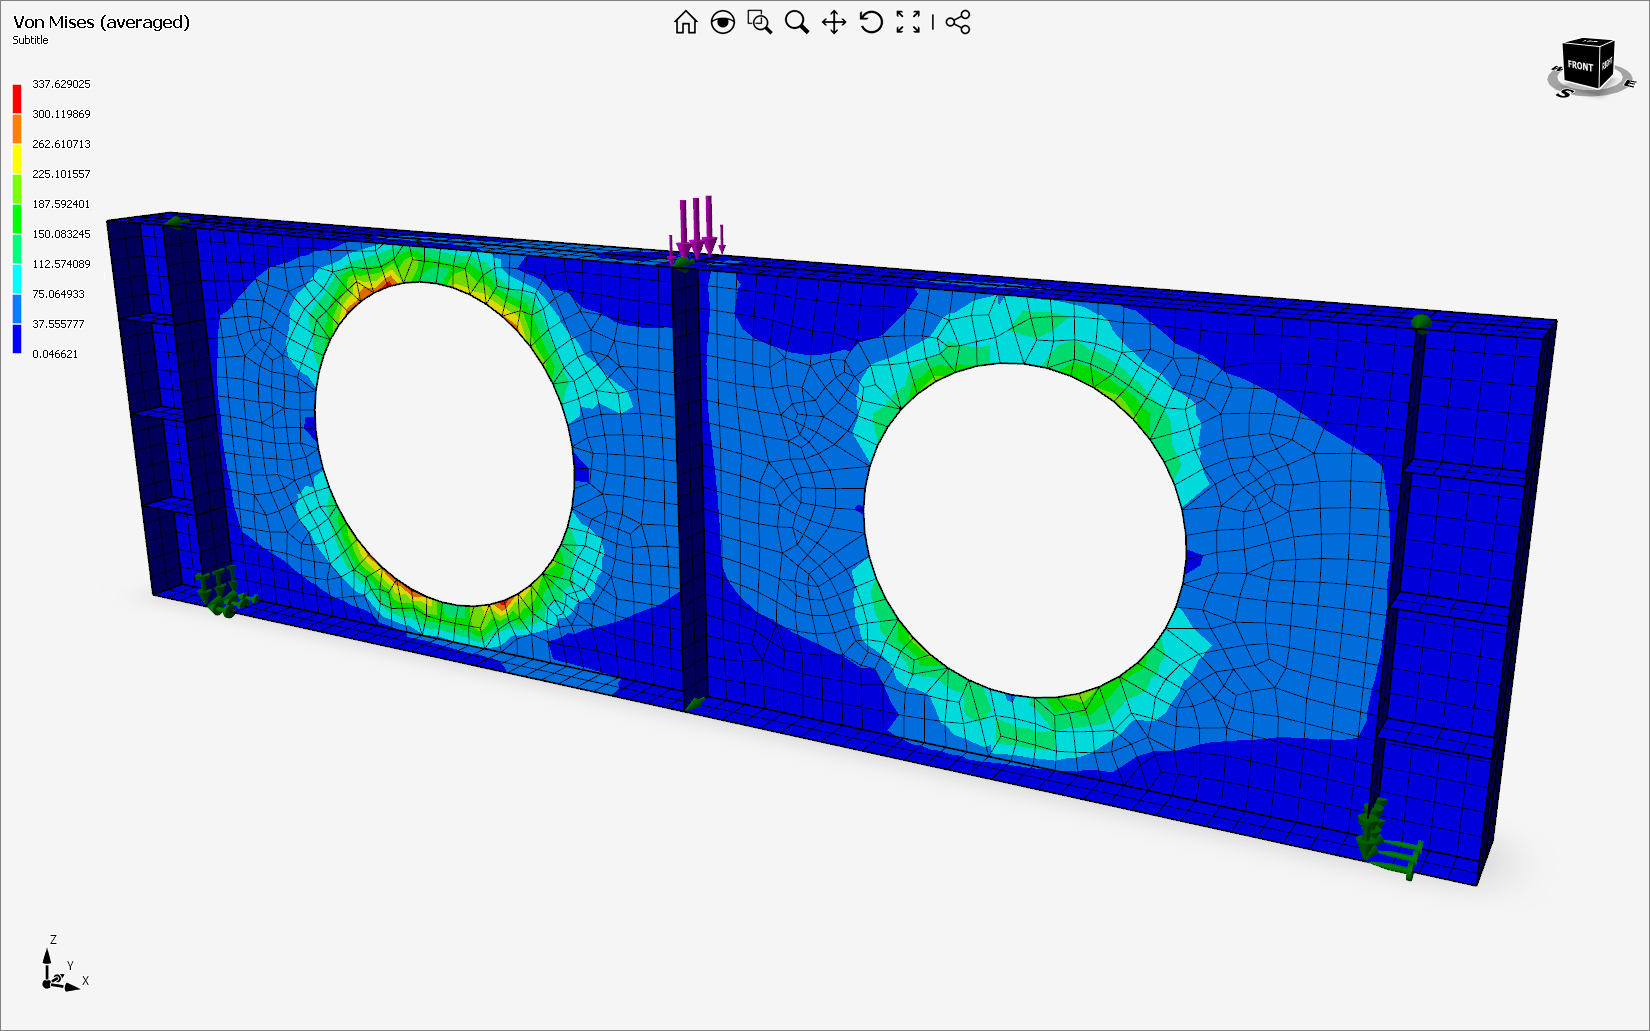Click the RIGHT face of view cube
Screen dimensions: 1650x1031
1607,65
